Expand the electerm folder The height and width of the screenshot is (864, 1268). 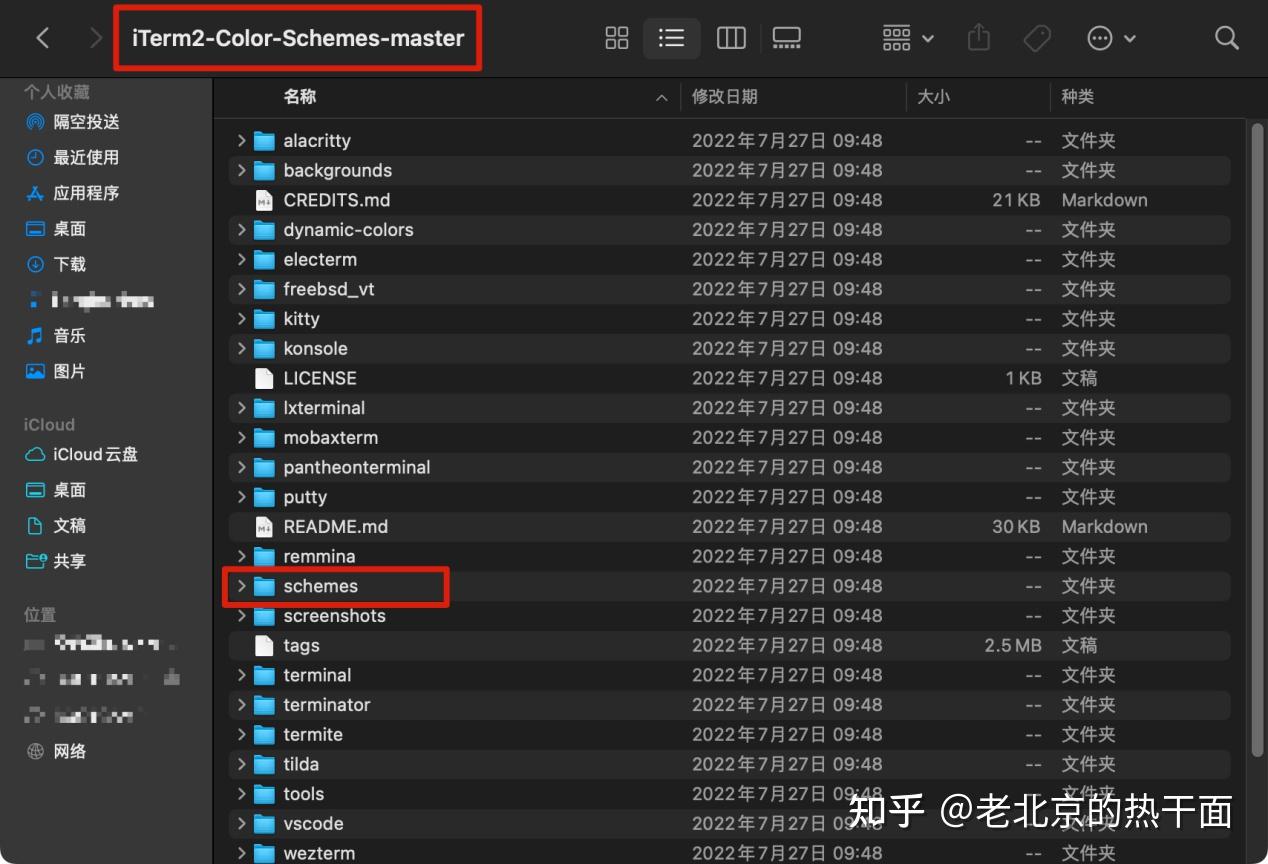coord(241,259)
